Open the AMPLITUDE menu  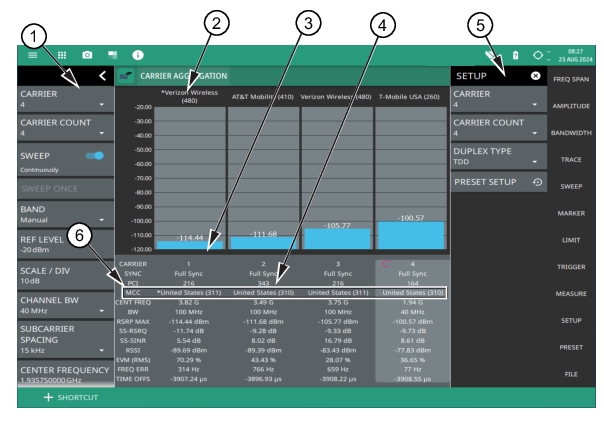tap(577, 105)
